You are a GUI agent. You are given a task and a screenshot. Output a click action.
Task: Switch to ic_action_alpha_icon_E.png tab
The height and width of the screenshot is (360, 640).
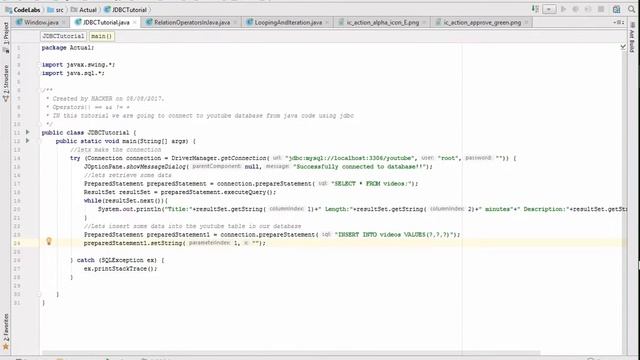382,22
